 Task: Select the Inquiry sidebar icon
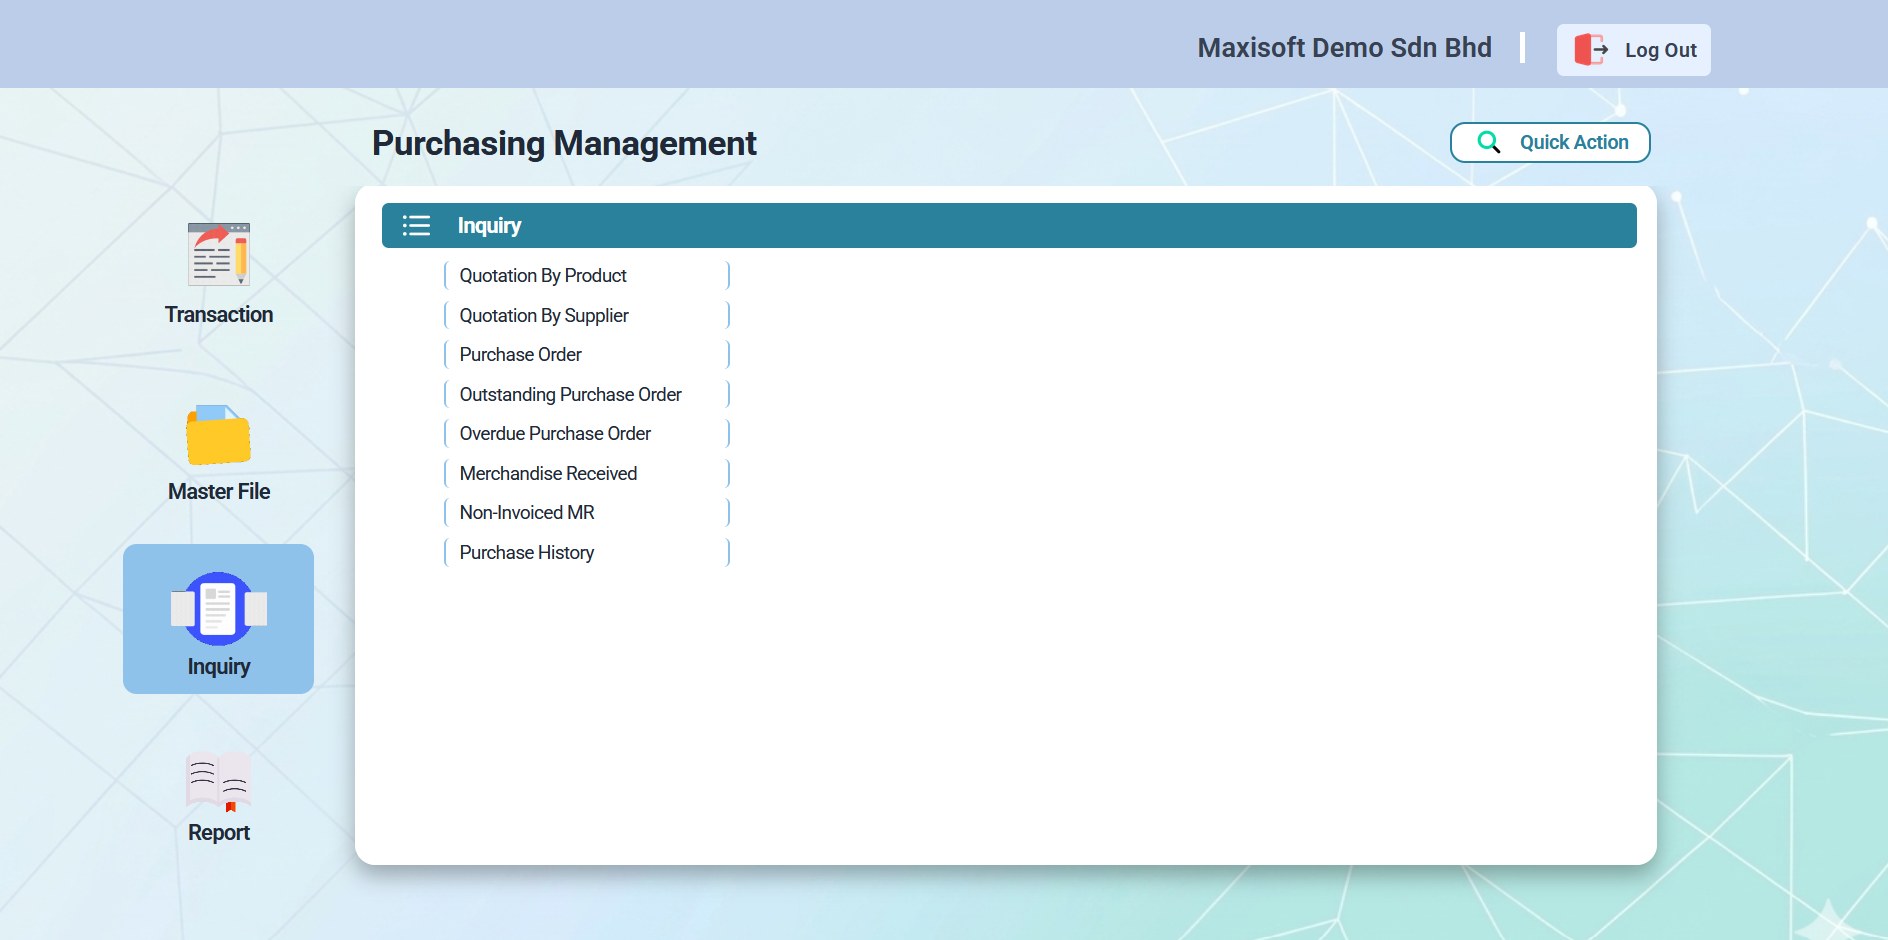click(x=218, y=608)
